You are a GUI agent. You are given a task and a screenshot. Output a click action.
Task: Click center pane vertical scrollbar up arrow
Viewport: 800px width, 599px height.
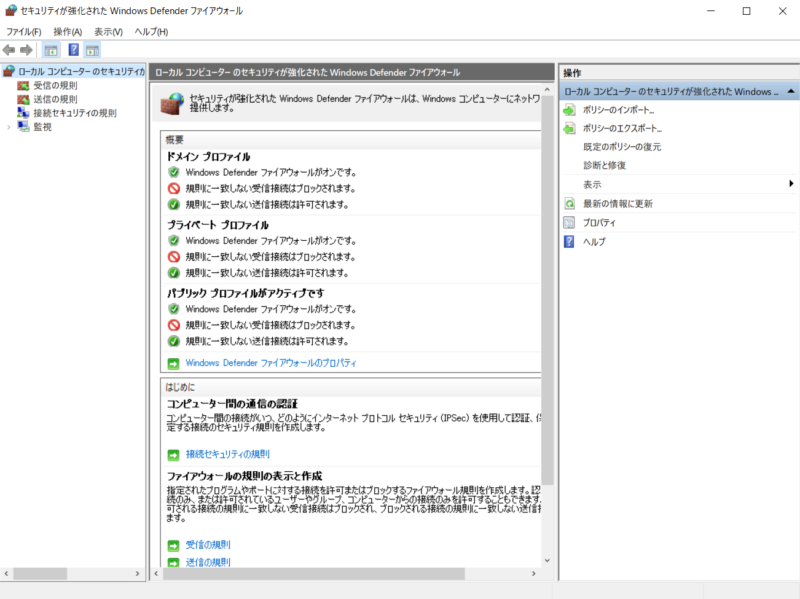[547, 90]
